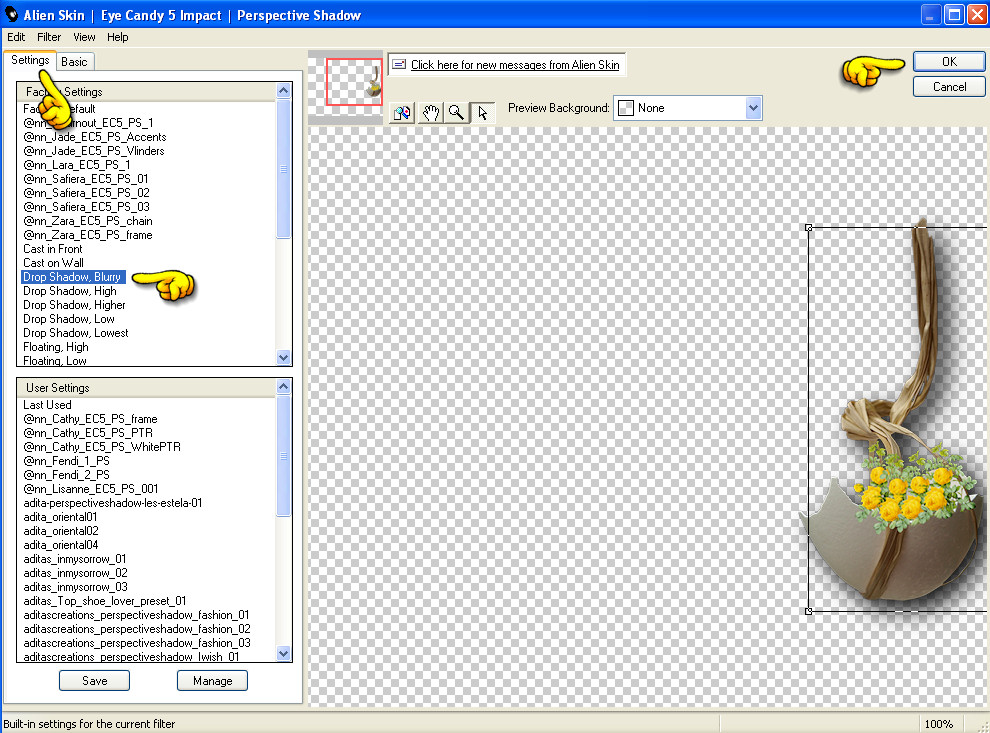Click the Manage settings button
The image size is (990, 733).
212,681
